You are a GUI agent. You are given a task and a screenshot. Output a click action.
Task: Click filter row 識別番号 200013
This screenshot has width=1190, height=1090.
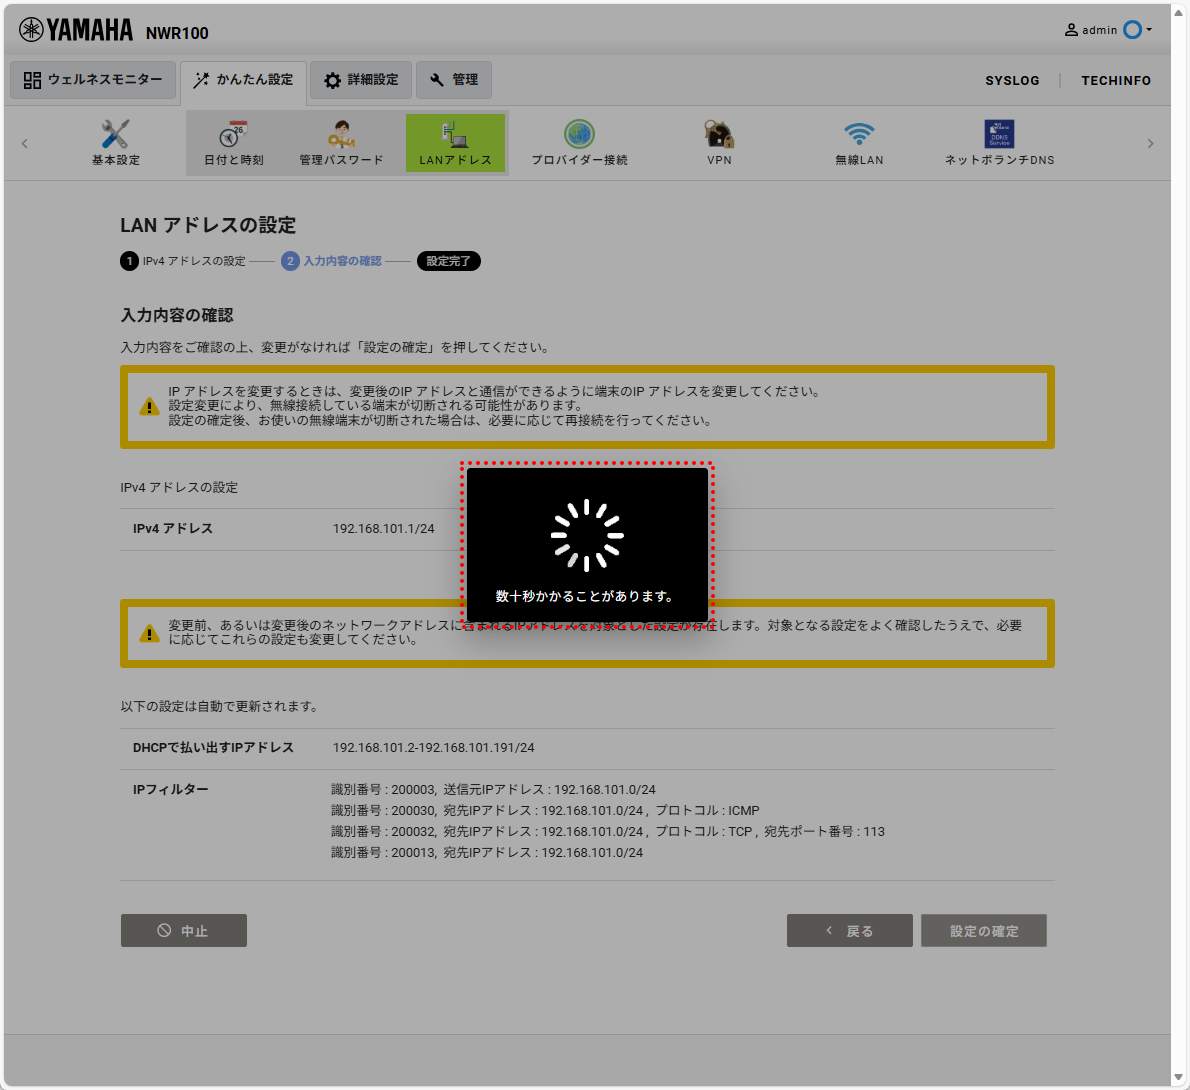coord(487,852)
